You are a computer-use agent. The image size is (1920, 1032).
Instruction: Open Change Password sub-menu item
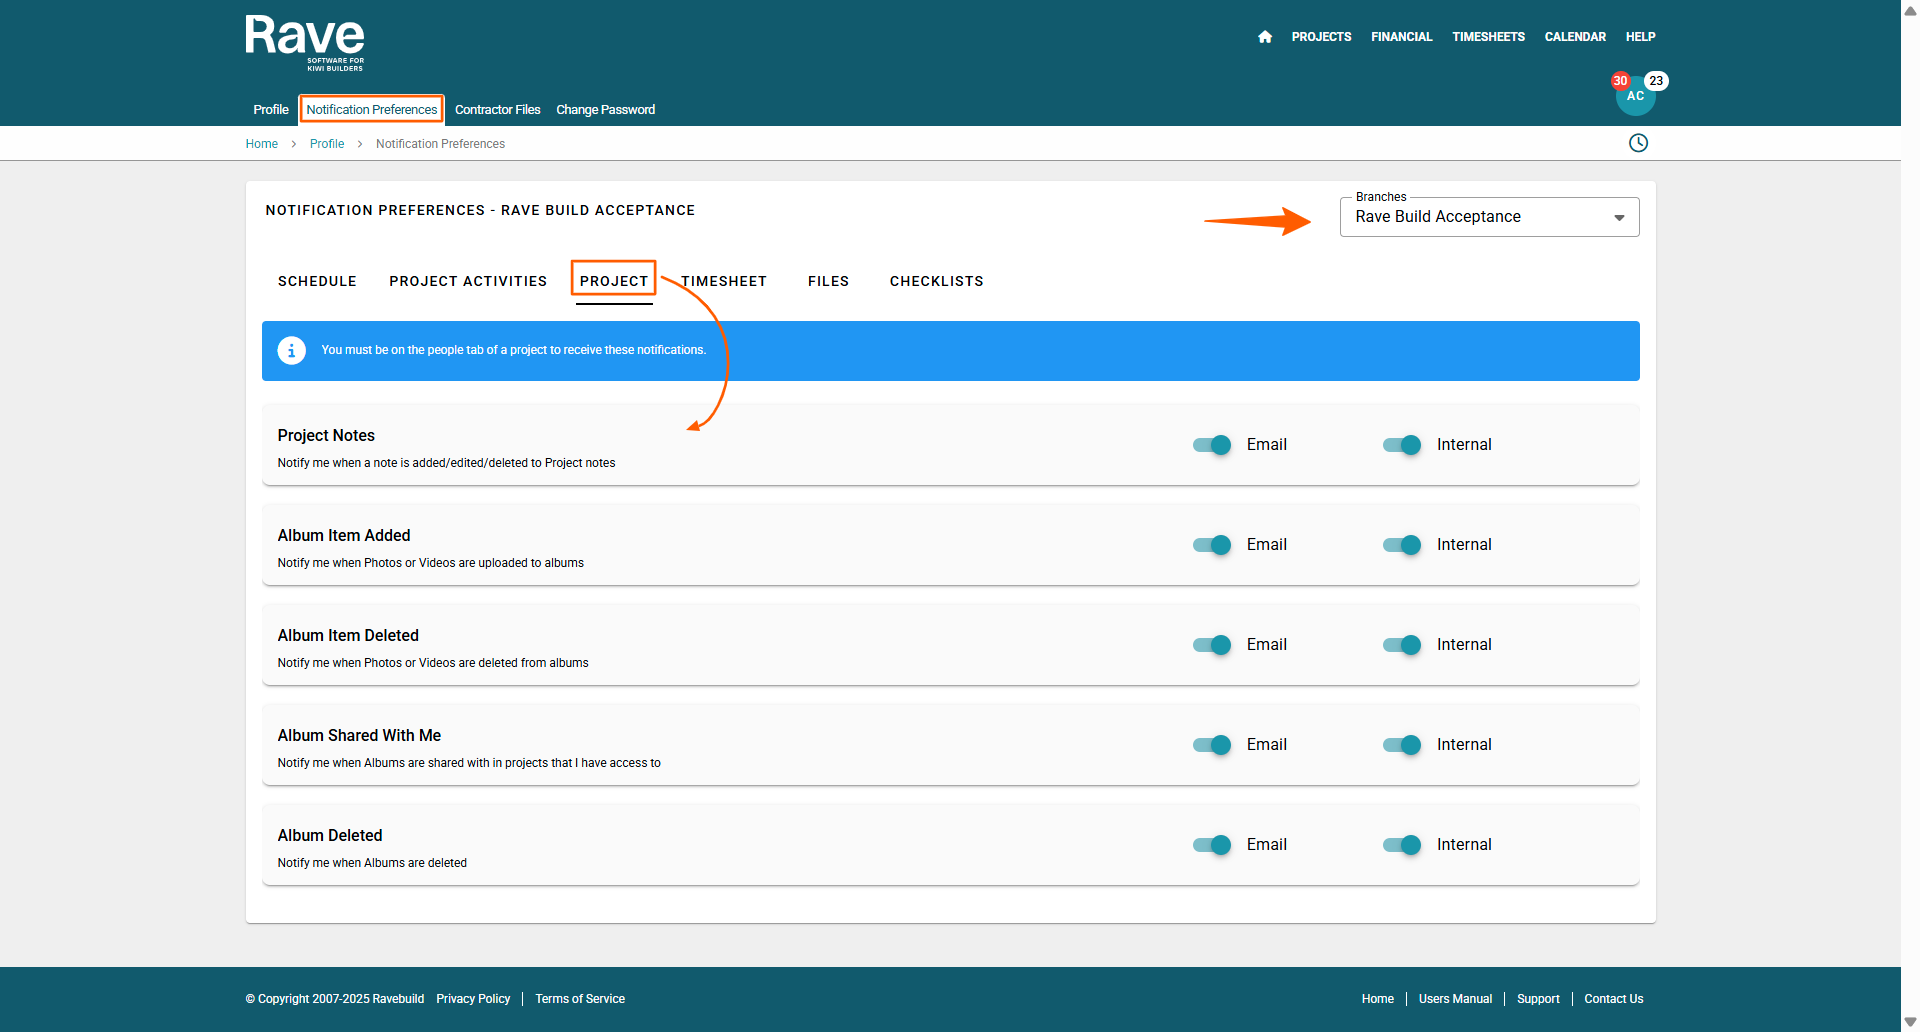606,110
